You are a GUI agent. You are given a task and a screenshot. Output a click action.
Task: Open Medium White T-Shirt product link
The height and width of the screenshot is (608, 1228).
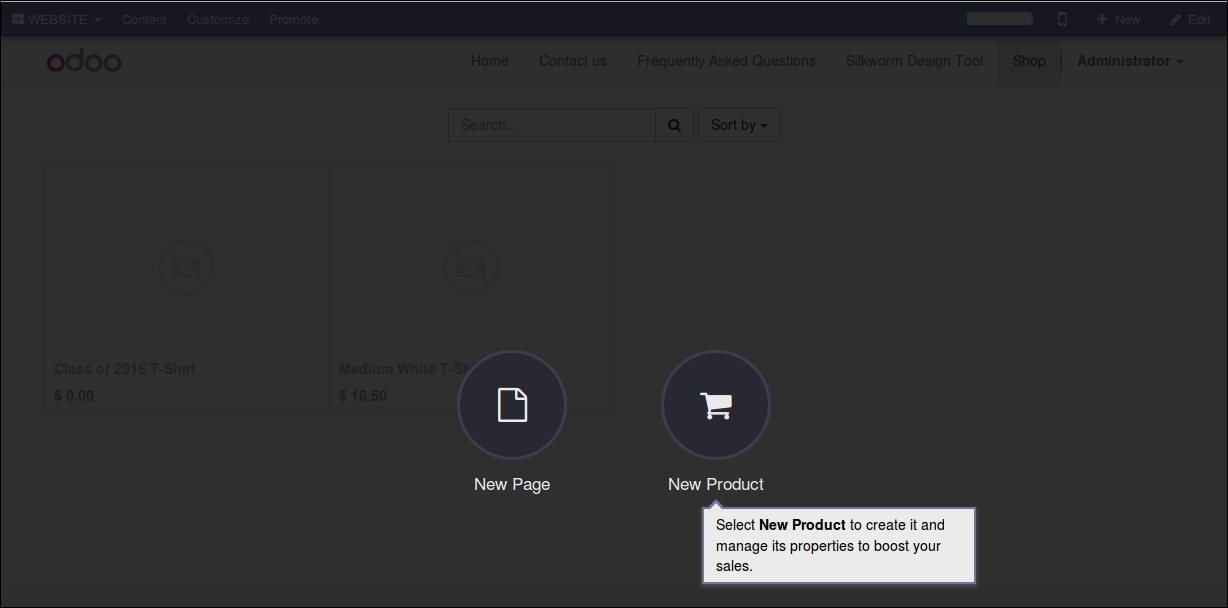click(x=405, y=369)
